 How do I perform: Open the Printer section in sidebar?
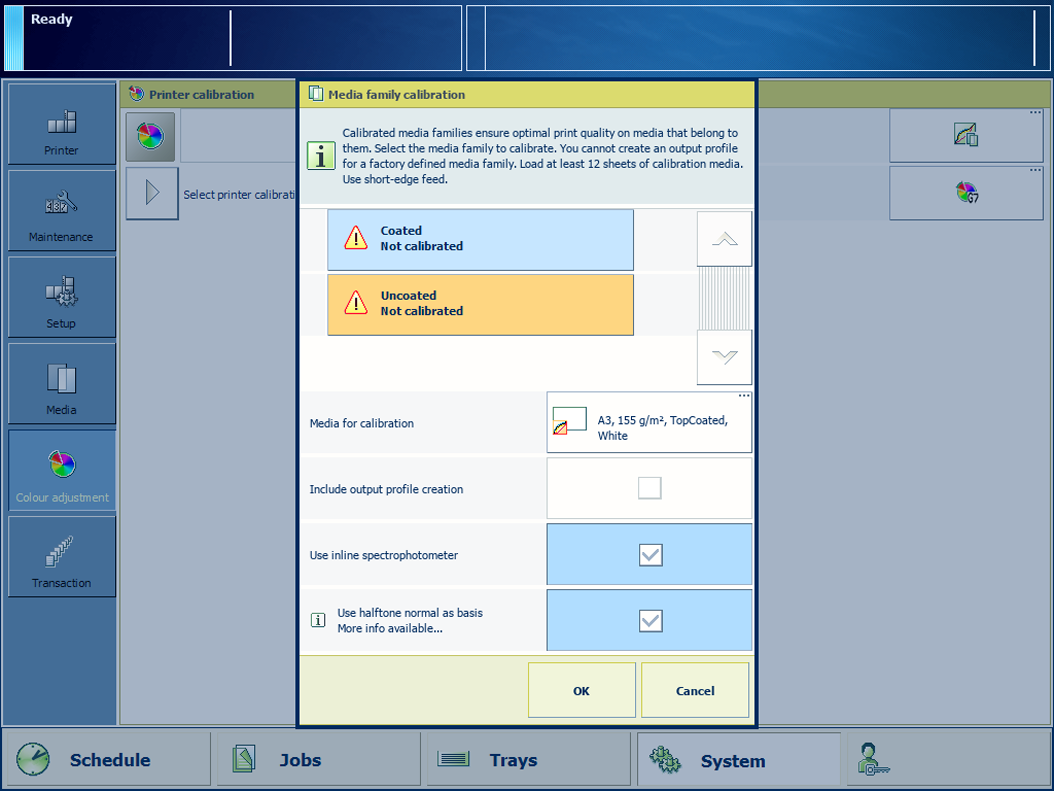(x=61, y=124)
